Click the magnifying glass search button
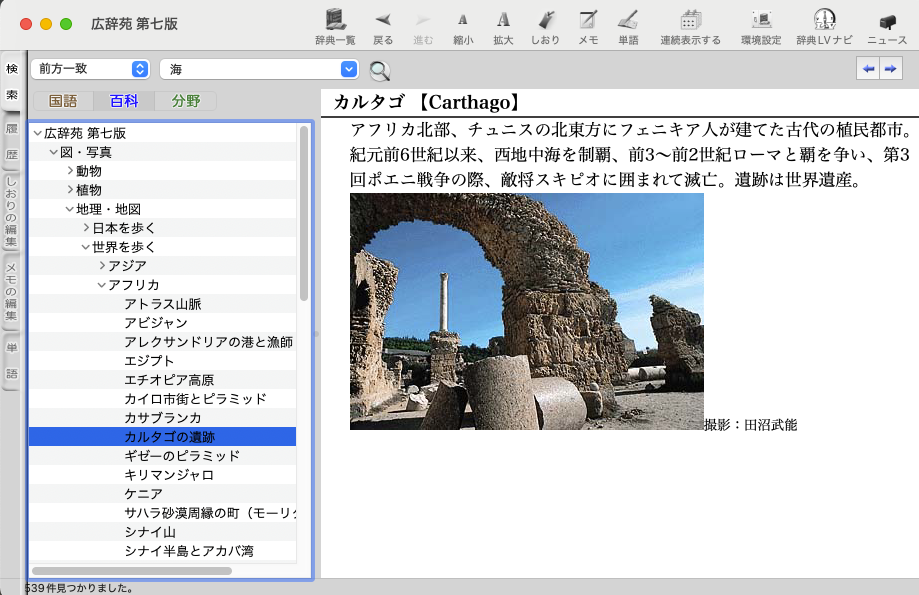Viewport: 919px width, 595px height. (x=379, y=70)
